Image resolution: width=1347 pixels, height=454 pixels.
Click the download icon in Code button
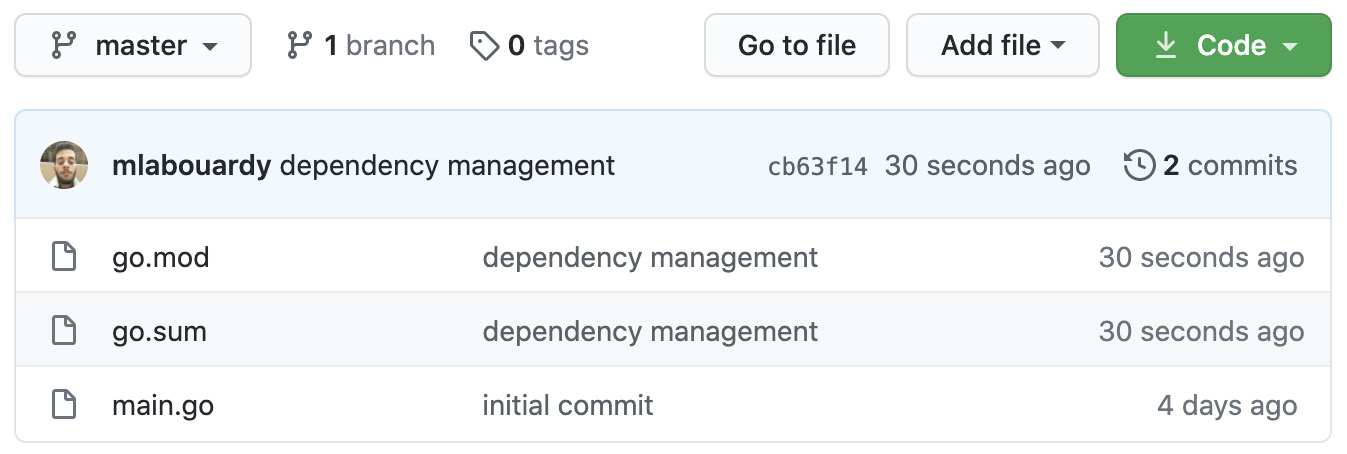pyautogui.click(x=1165, y=45)
